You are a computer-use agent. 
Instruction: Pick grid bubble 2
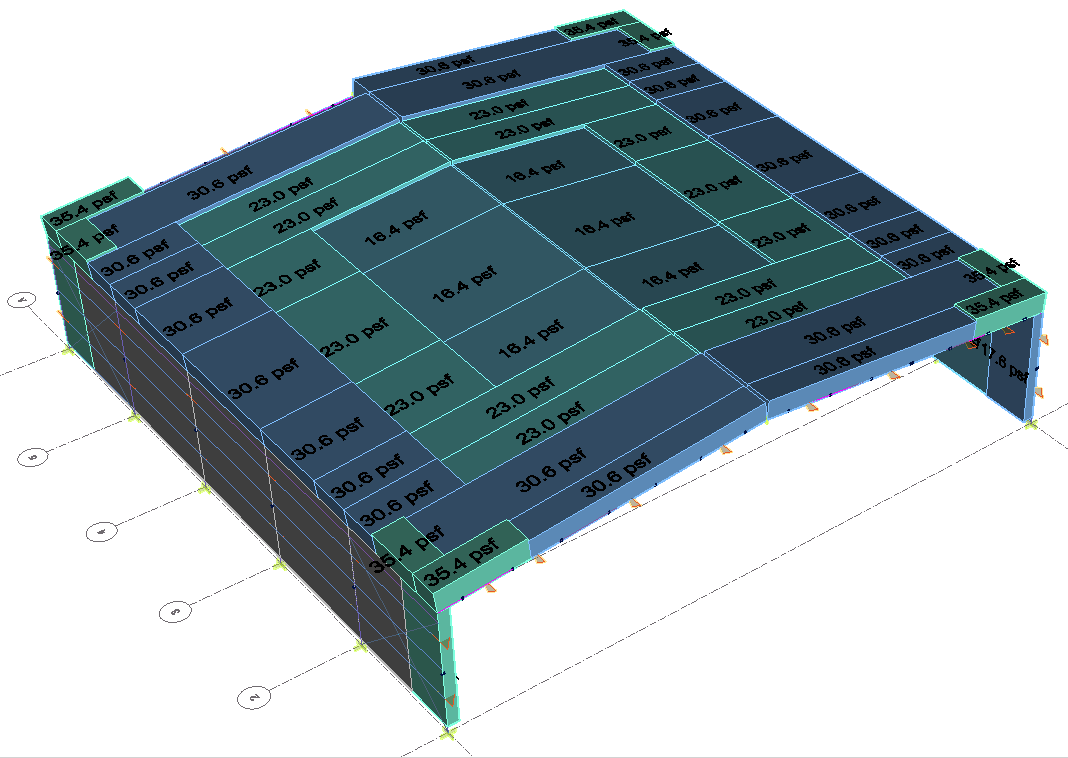(x=255, y=697)
